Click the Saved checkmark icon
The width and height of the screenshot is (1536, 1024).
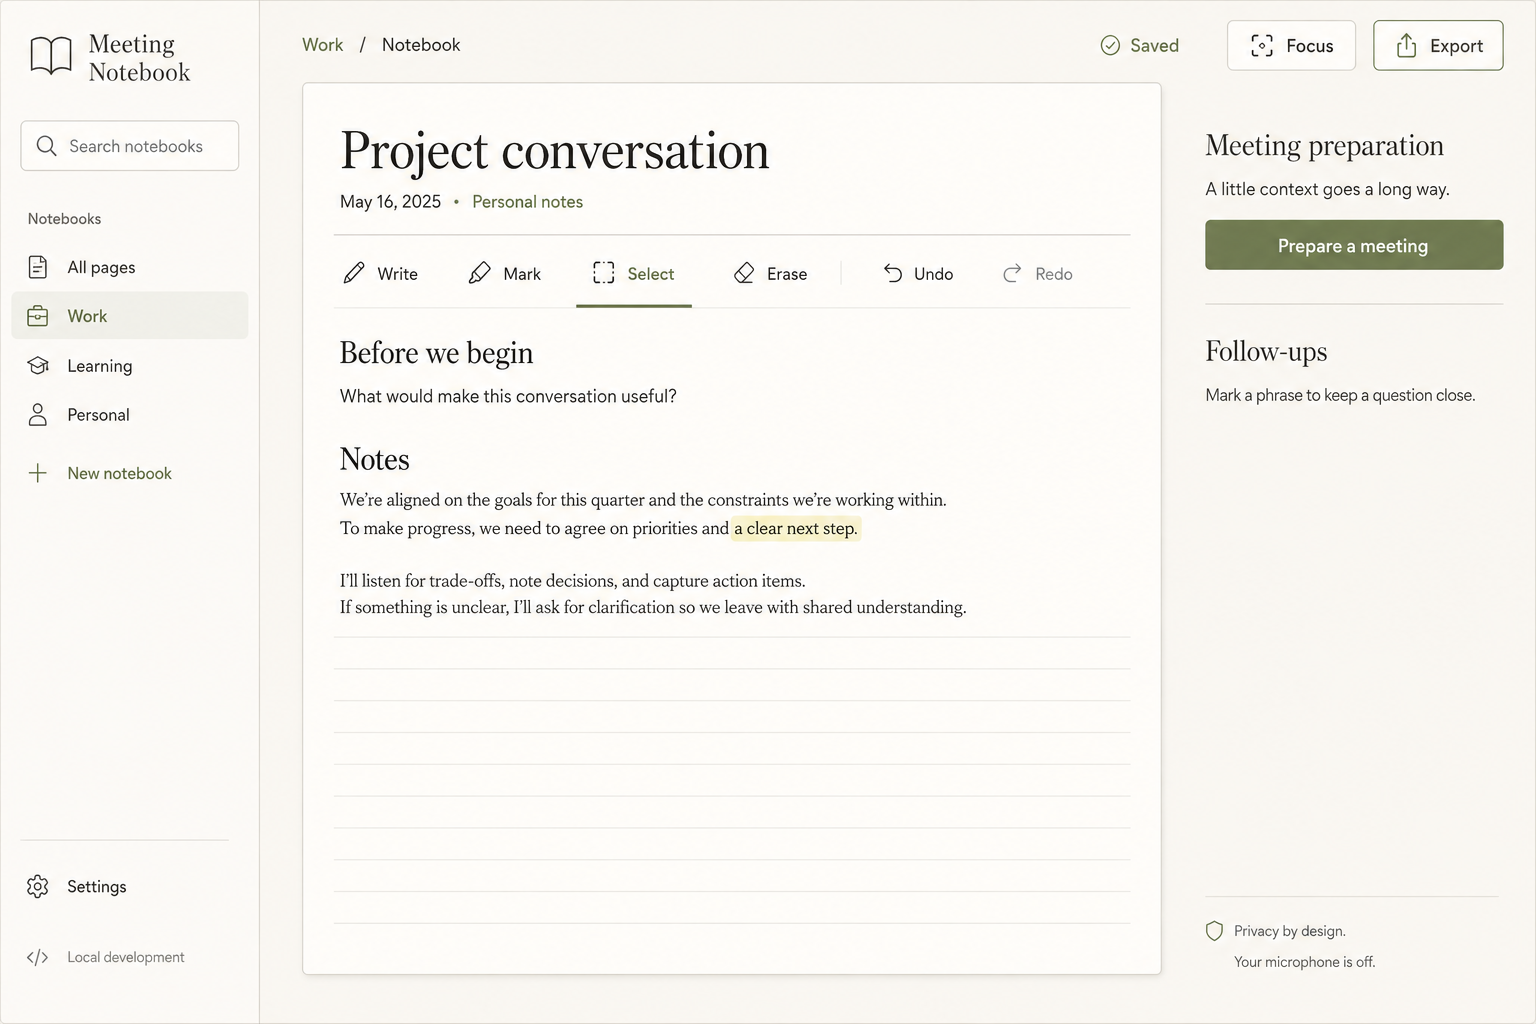coord(1110,45)
